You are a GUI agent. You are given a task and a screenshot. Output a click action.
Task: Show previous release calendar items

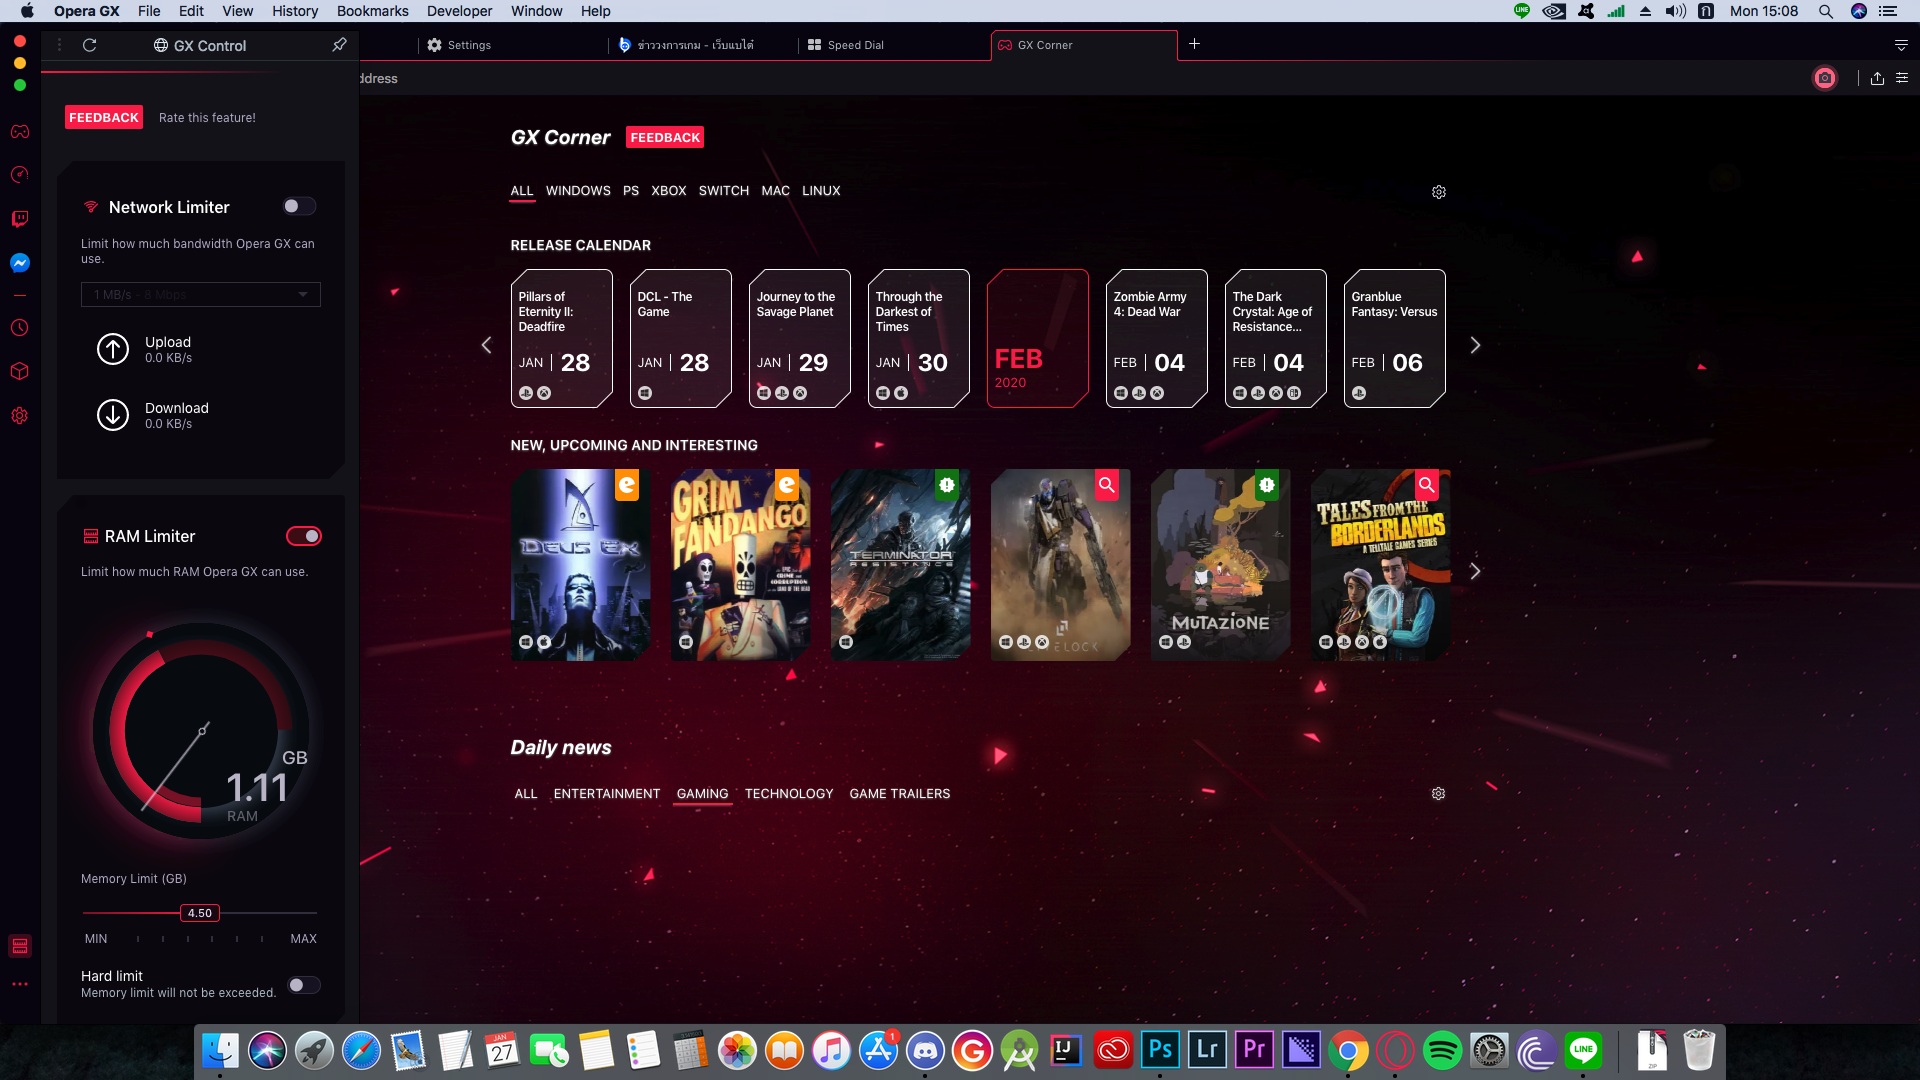486,345
